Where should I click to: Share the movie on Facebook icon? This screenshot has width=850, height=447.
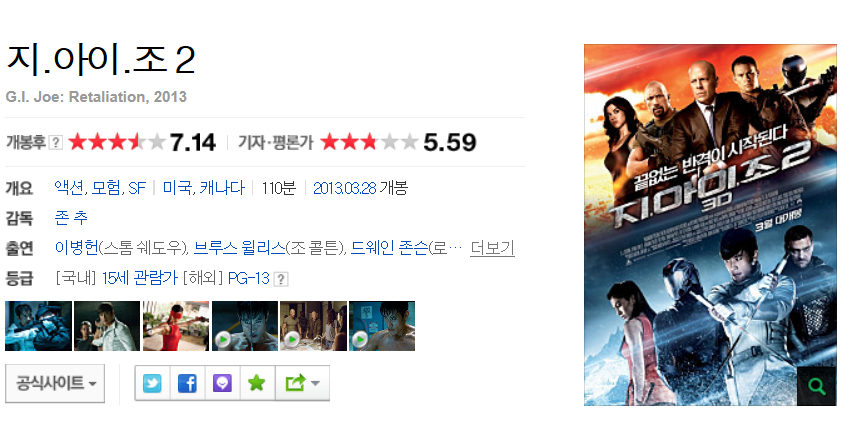coord(187,383)
